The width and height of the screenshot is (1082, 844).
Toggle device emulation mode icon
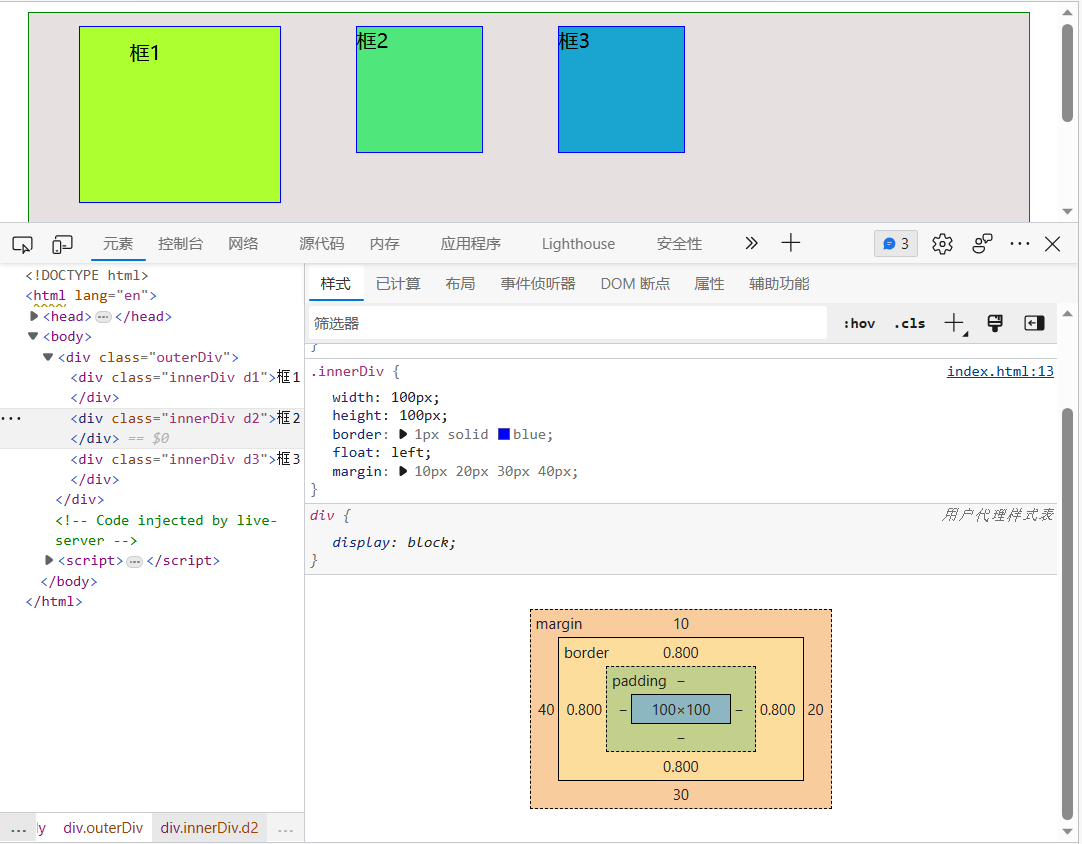pos(63,244)
